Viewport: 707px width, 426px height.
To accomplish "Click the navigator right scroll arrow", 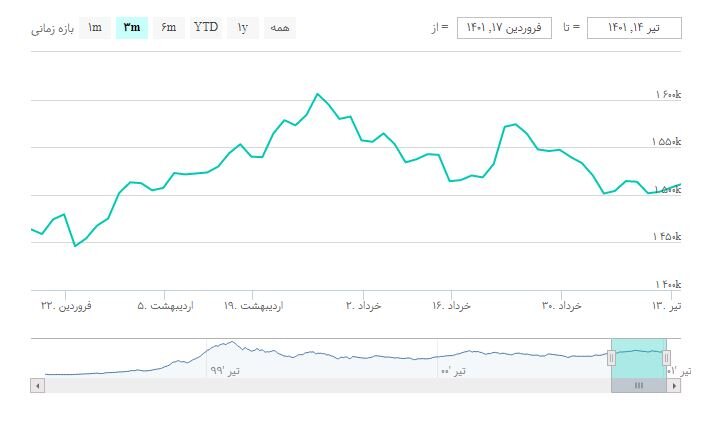I will click(676, 385).
